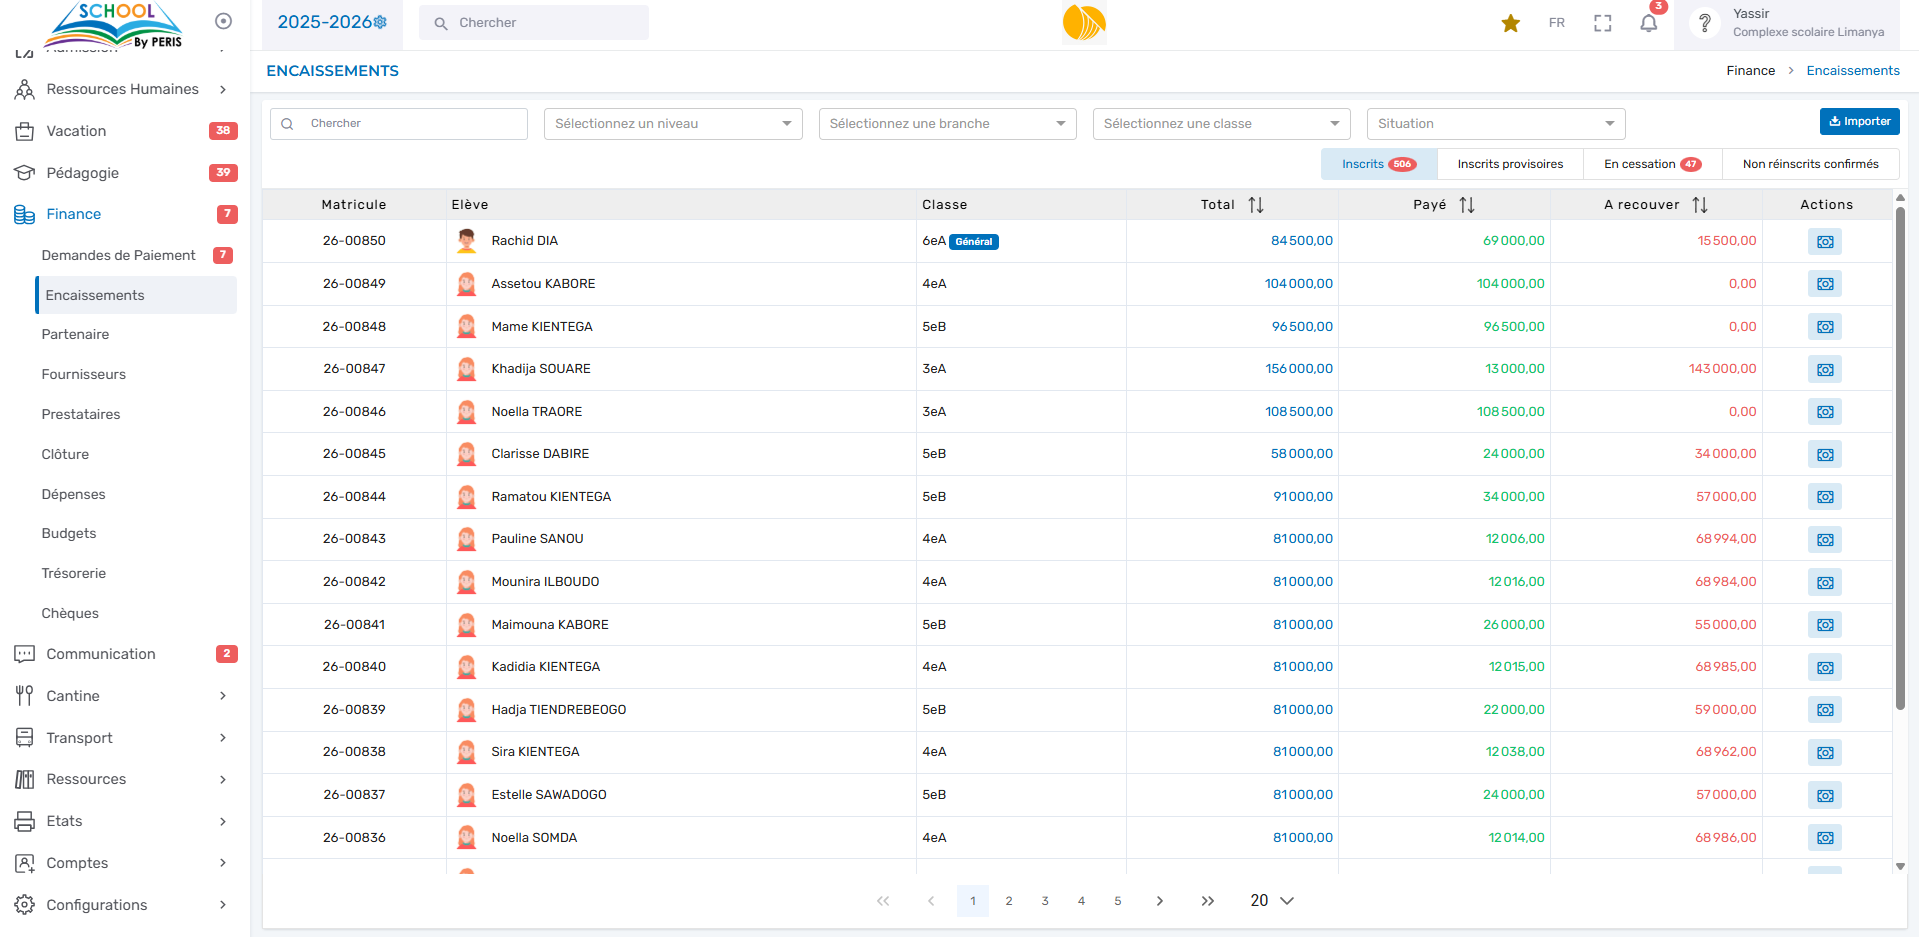Open the 'Sélectionnez un niveau' dropdown
Image resolution: width=1919 pixels, height=937 pixels.
click(672, 124)
